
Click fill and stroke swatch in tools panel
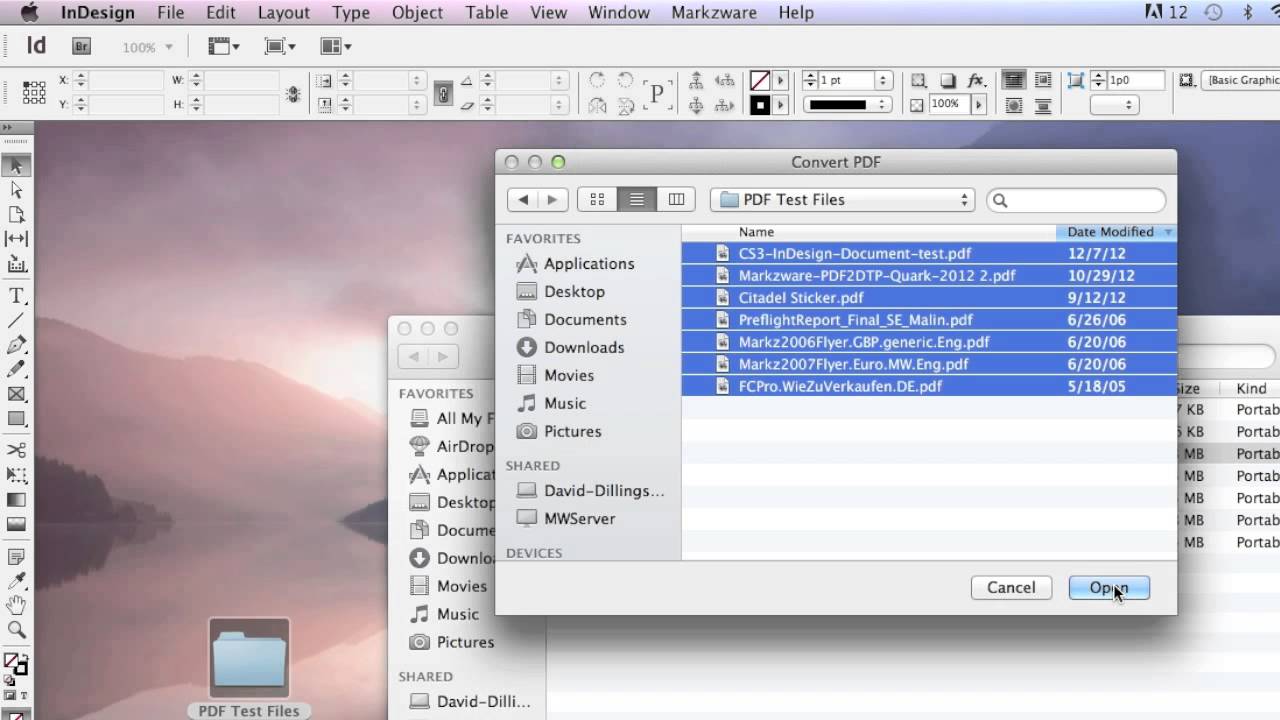[x=16, y=664]
